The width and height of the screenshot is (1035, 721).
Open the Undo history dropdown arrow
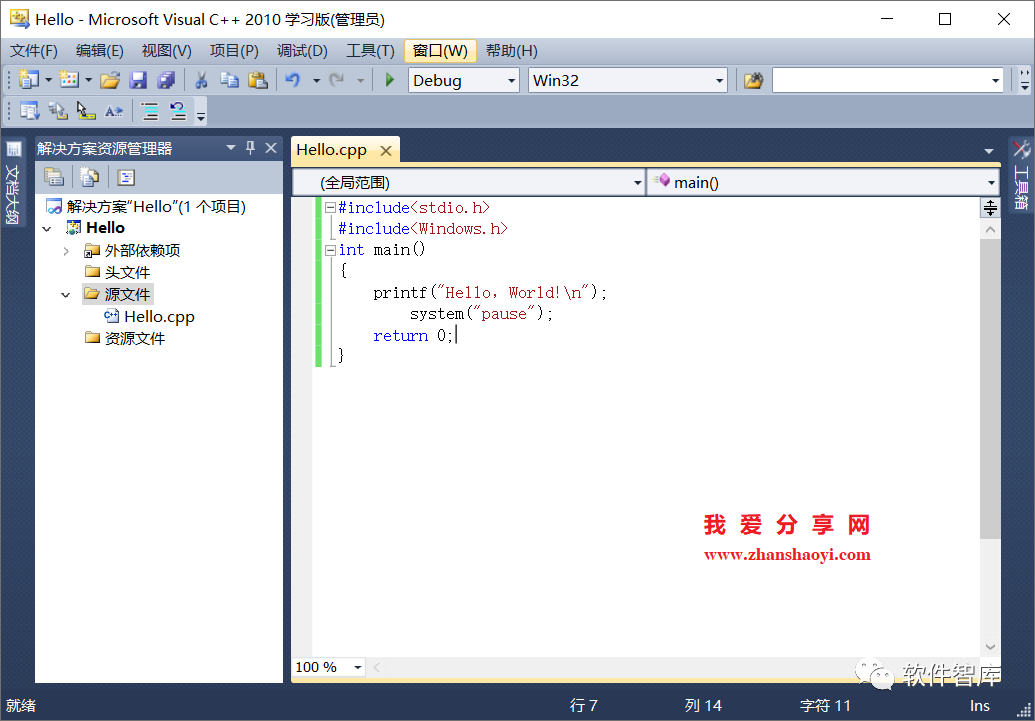pyautogui.click(x=316, y=81)
